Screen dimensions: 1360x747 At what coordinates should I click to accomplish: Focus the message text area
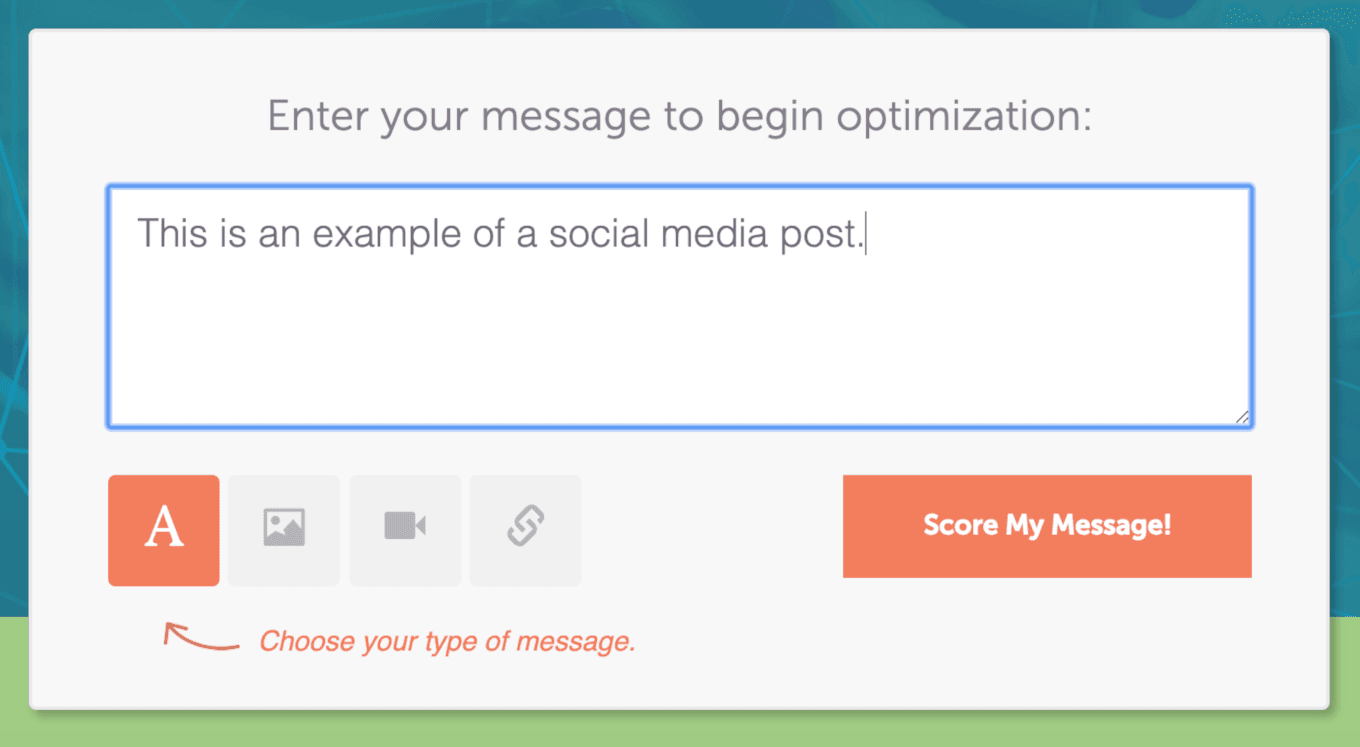point(680,307)
